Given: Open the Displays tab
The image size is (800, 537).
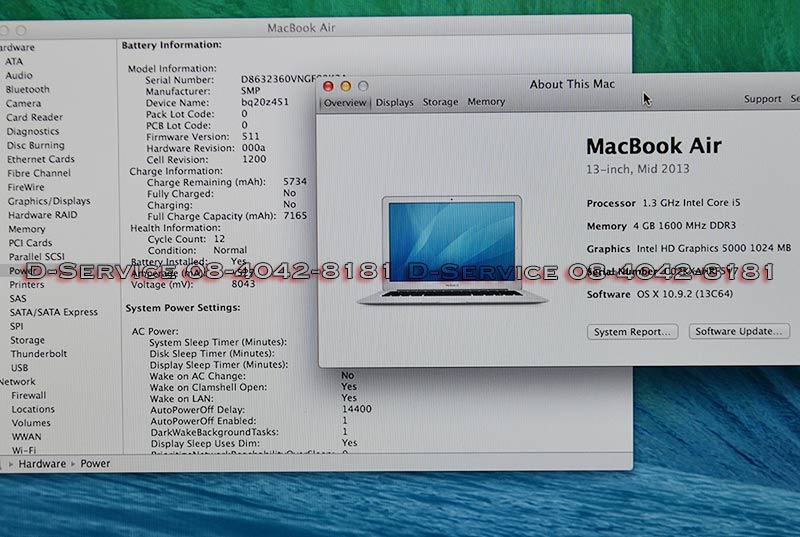Looking at the screenshot, I should [394, 103].
